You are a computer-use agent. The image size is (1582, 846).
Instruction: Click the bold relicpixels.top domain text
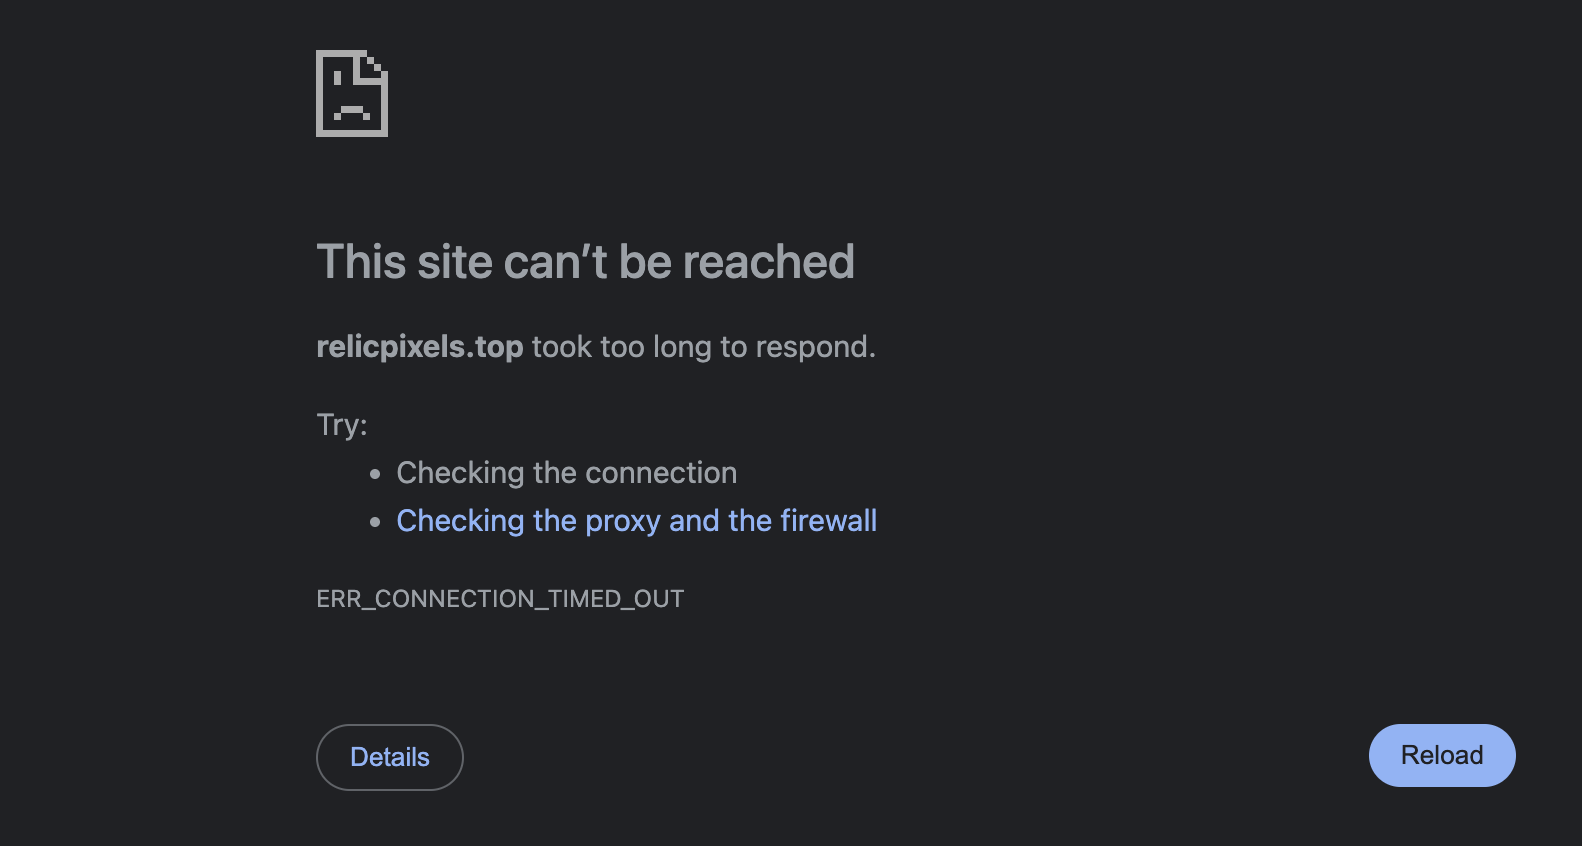[419, 347]
